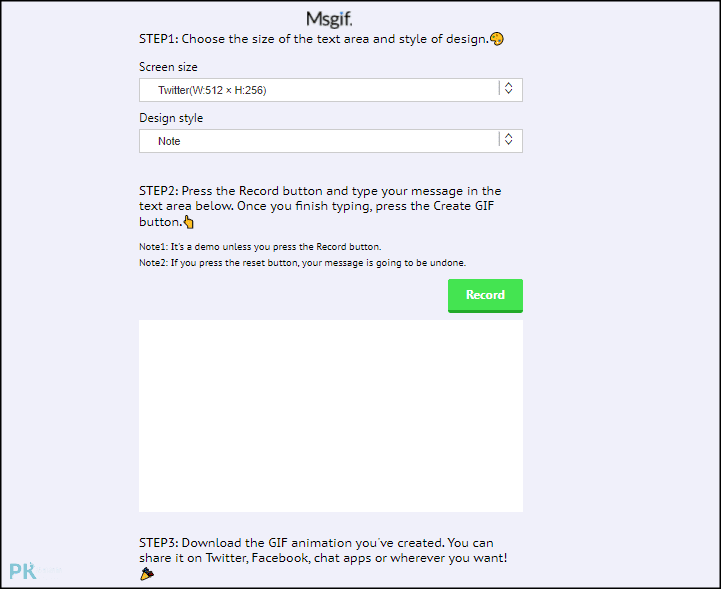Click the Msgif logo at top
721x589 pixels.
click(x=329, y=20)
